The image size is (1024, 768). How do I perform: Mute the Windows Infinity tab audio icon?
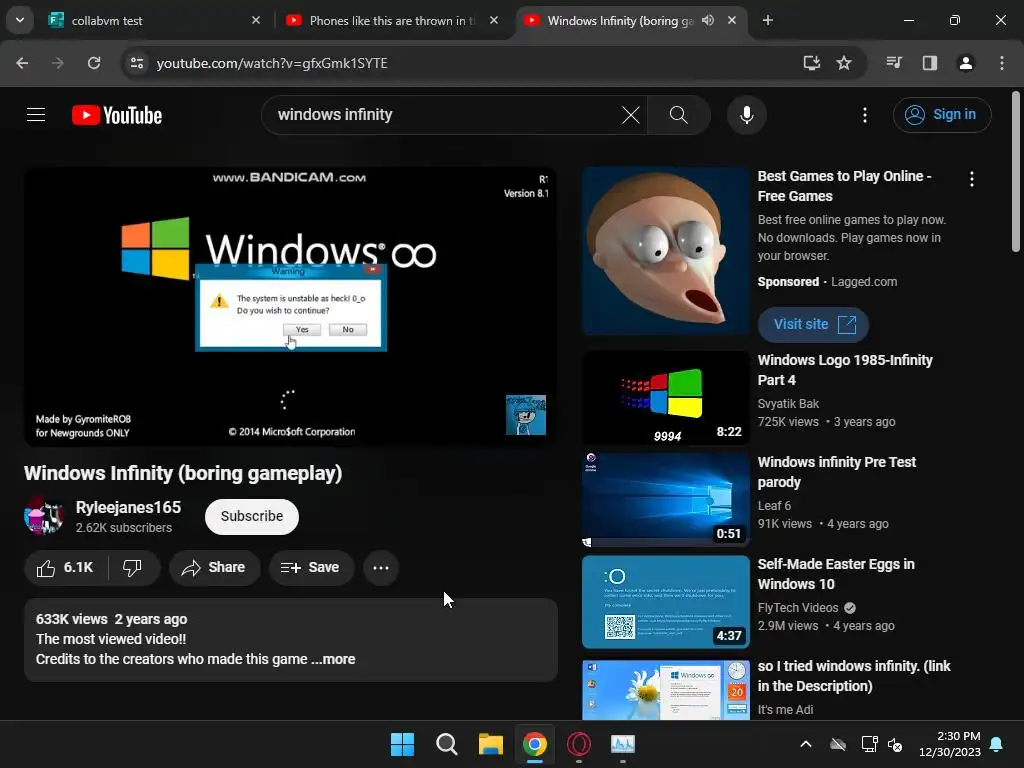click(x=708, y=21)
